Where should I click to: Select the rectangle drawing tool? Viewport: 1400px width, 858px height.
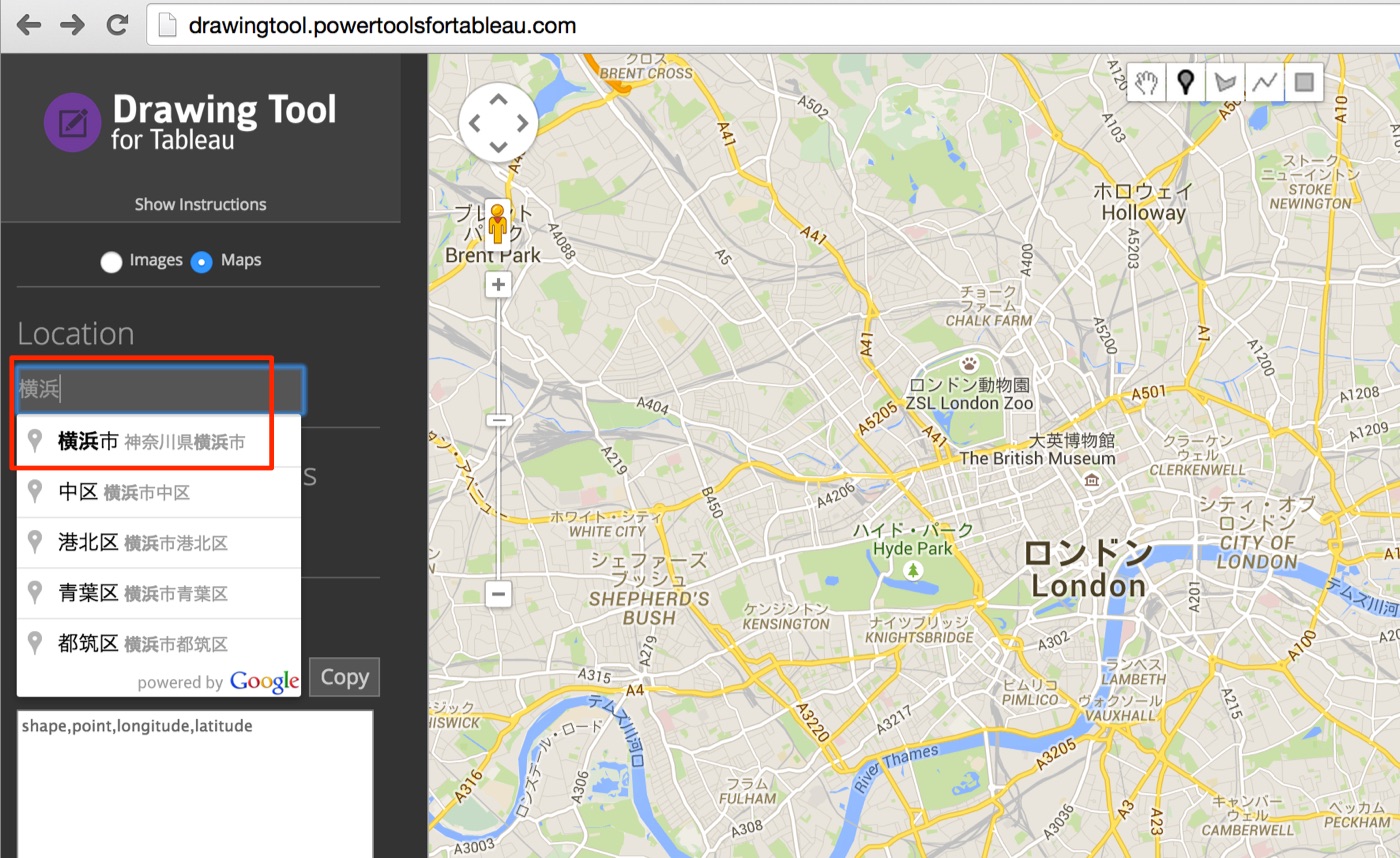1303,82
